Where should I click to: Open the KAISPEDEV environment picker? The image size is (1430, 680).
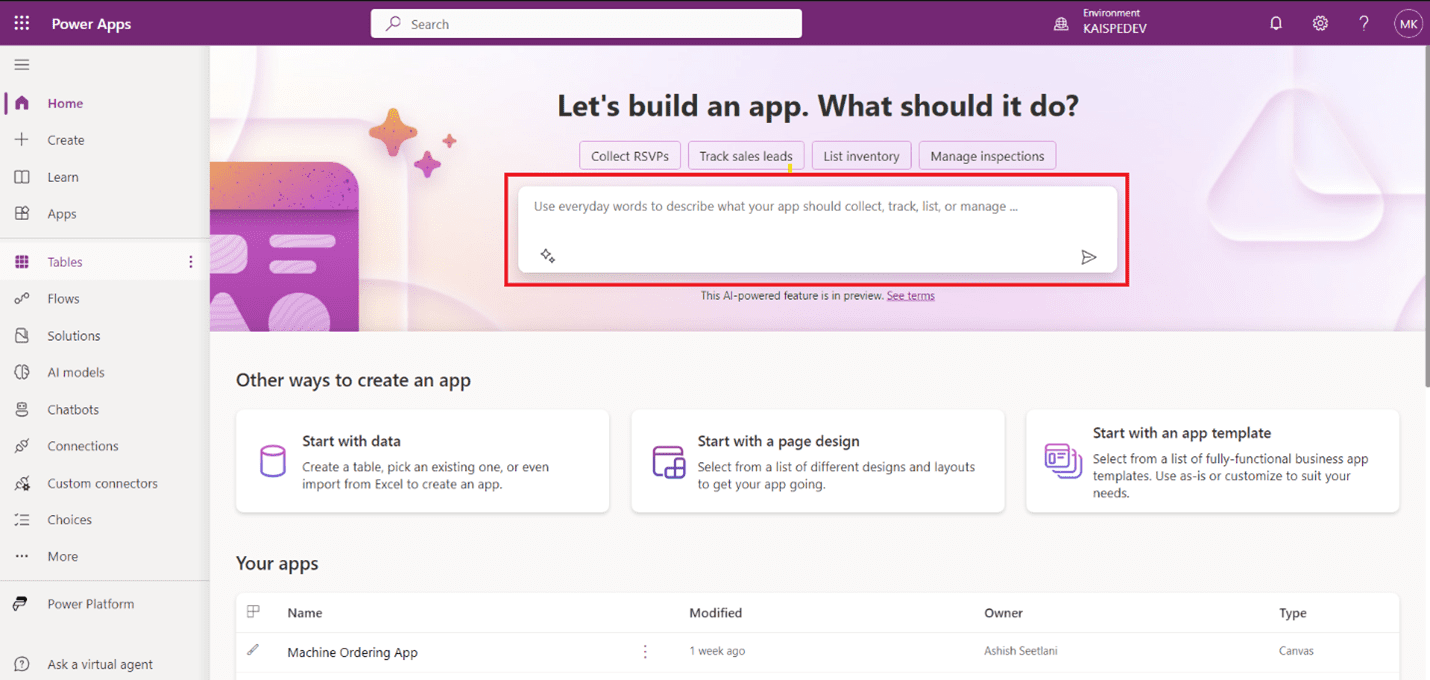coord(1101,22)
